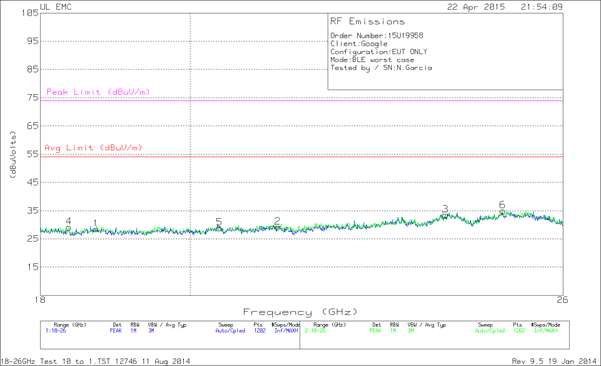Click 'Sweep' header in right table

485,325
